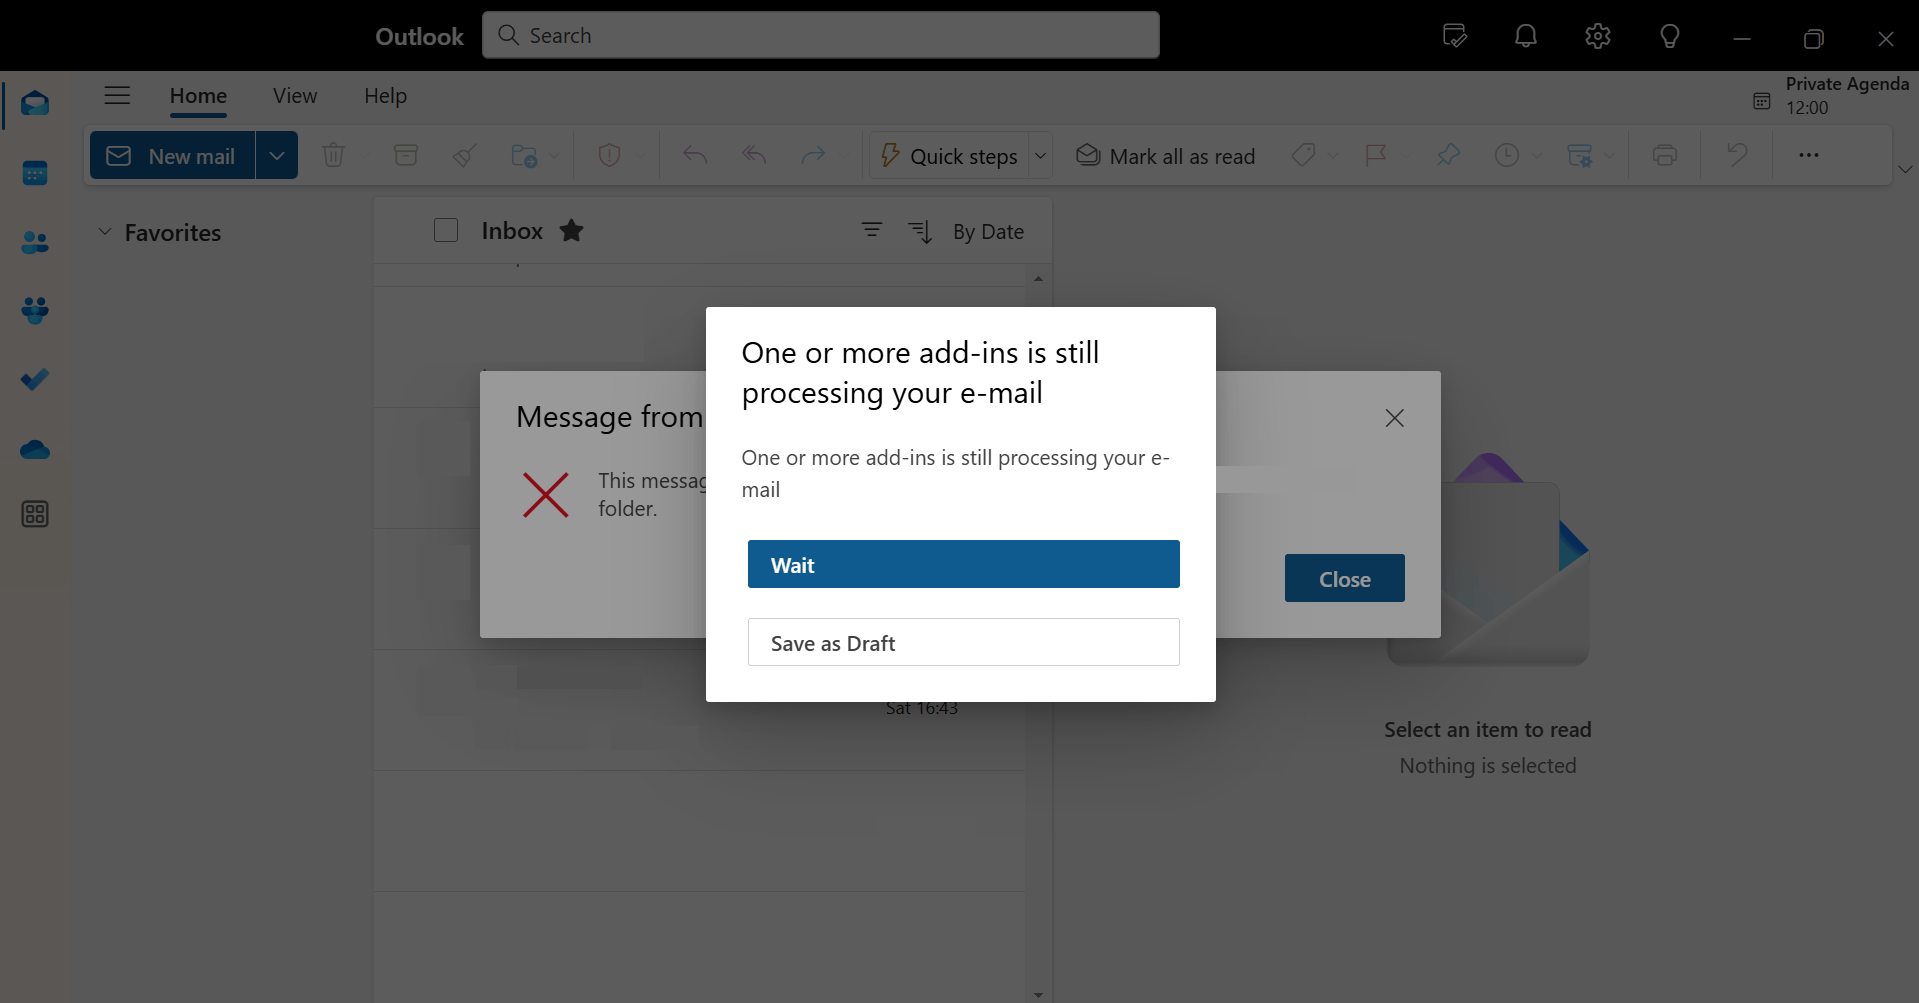This screenshot has width=1919, height=1003.
Task: Open Groups in the left sidebar
Action: [x=35, y=311]
